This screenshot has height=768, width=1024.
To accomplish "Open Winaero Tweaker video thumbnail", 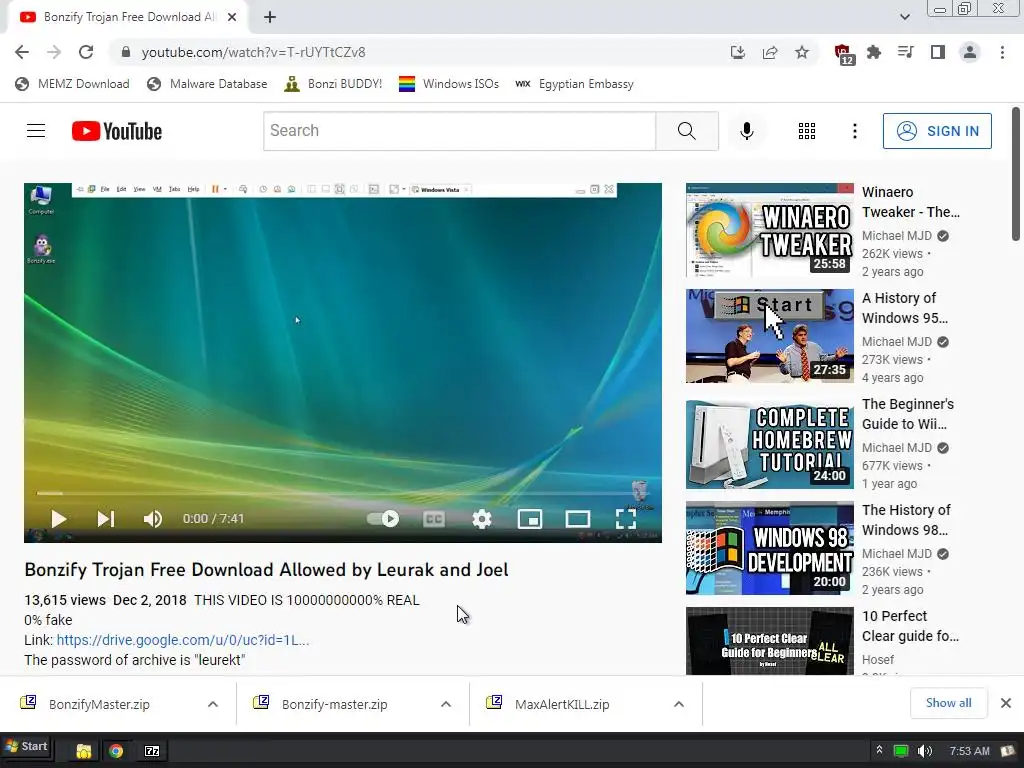I will tap(769, 230).
